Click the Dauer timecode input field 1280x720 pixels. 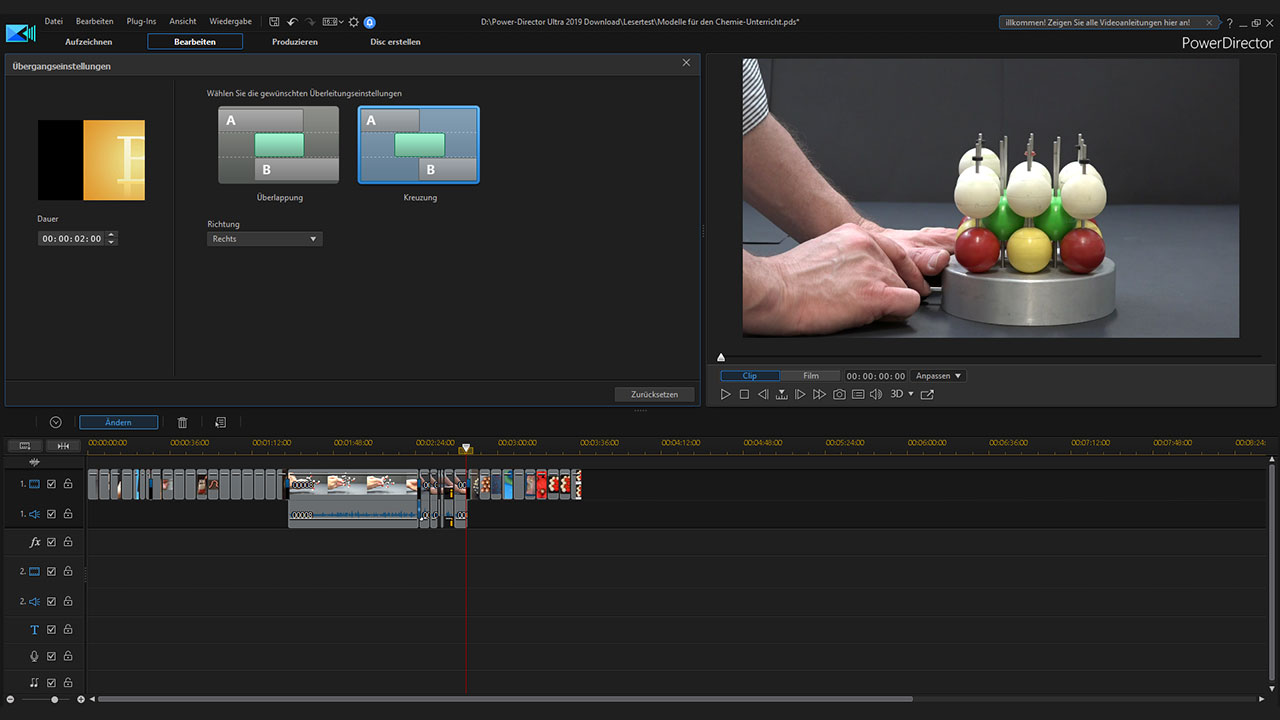pyautogui.click(x=72, y=239)
